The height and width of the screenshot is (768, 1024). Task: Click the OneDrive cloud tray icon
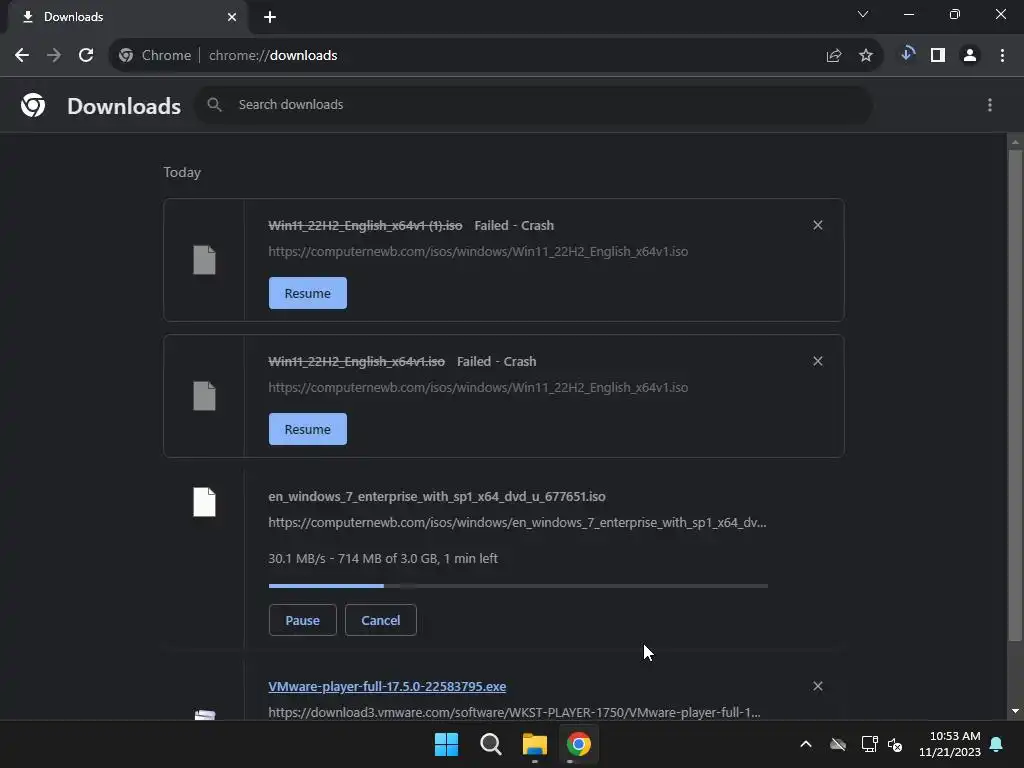(x=838, y=744)
